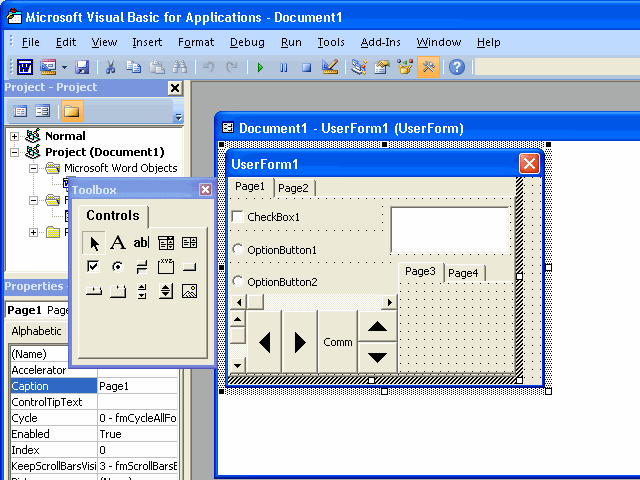
Task: Click the horizontal scrollbar thumb on the form
Action: [256, 302]
